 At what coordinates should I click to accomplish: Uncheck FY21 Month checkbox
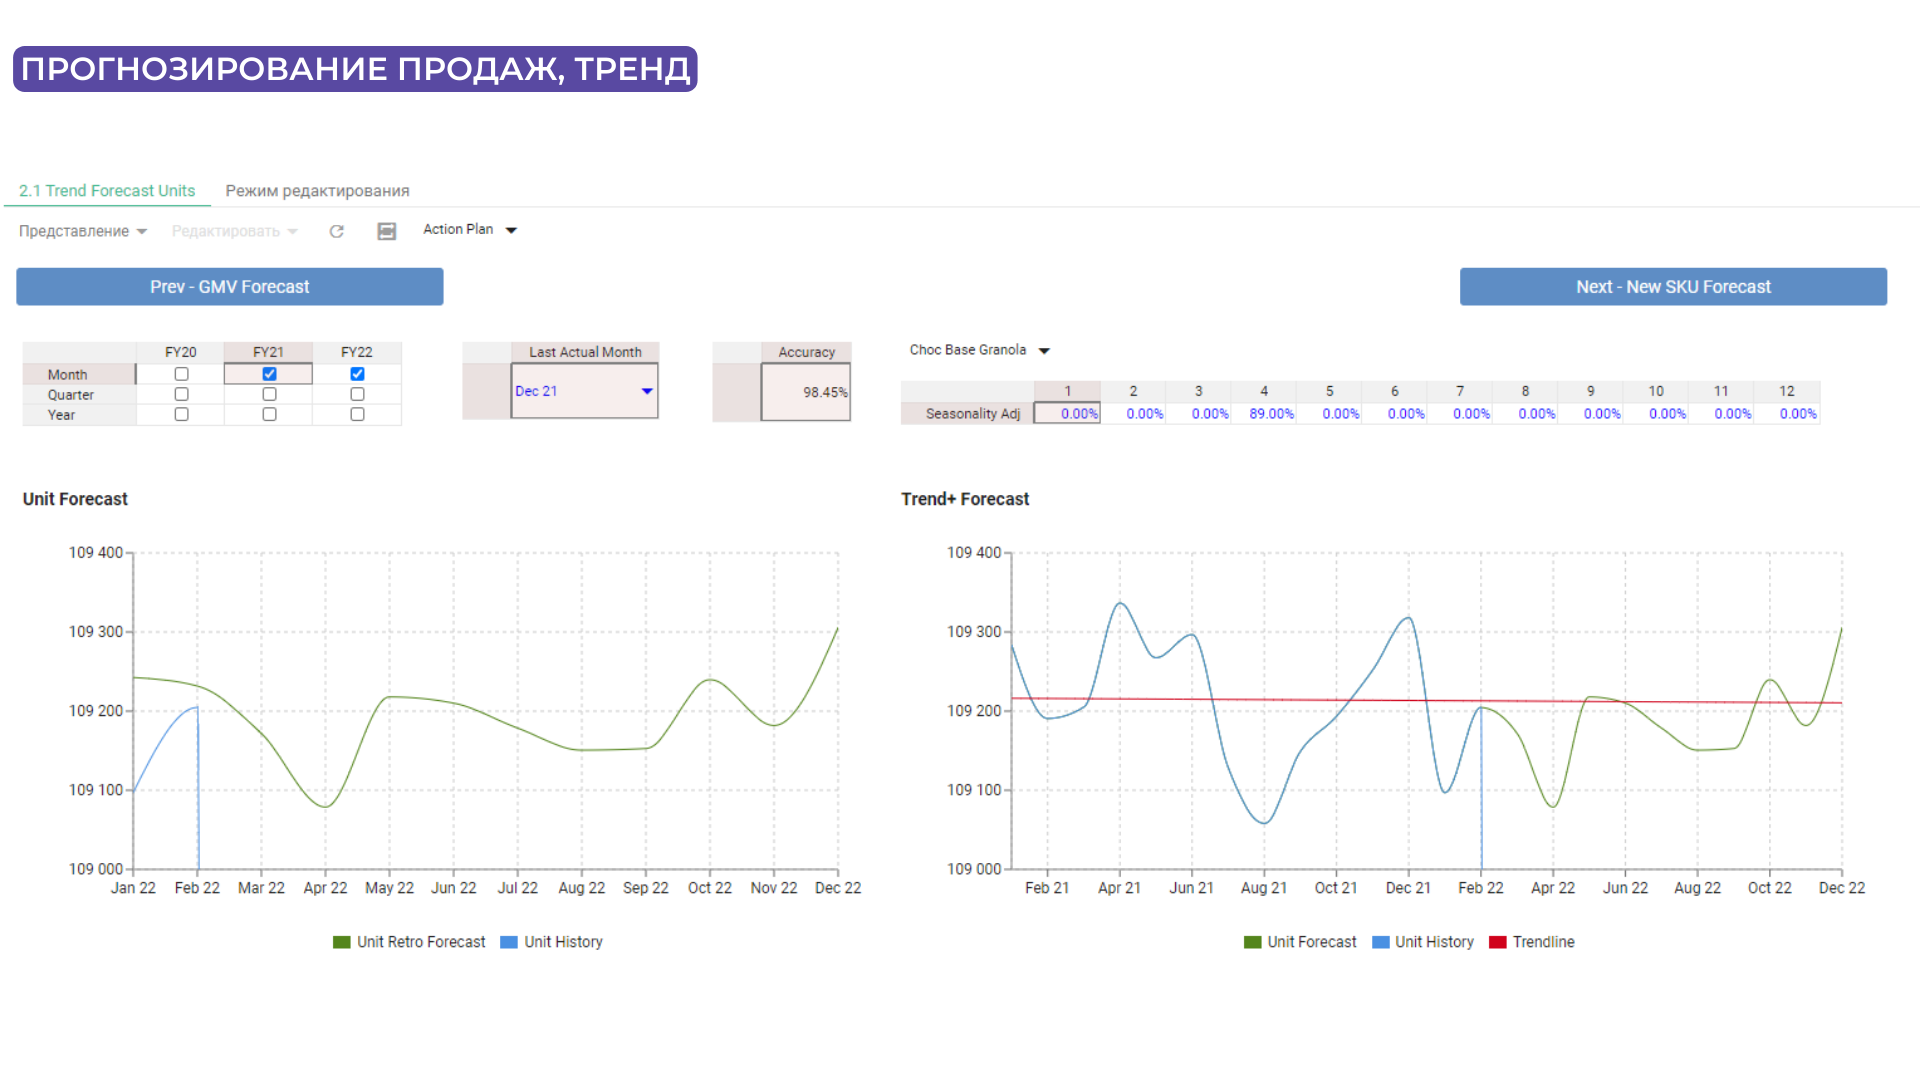pyautogui.click(x=269, y=374)
